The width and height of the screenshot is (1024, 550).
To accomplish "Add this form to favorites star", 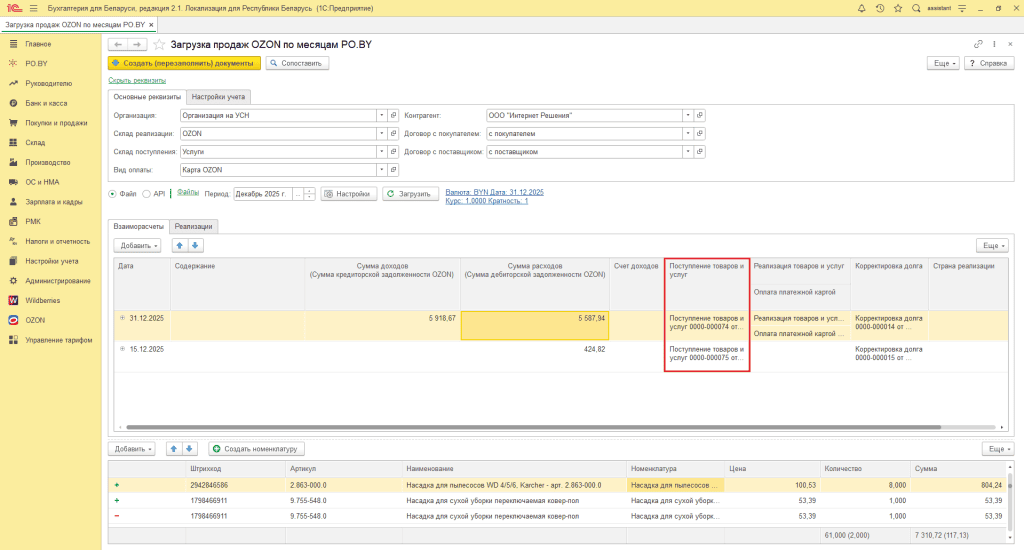I will click(159, 44).
